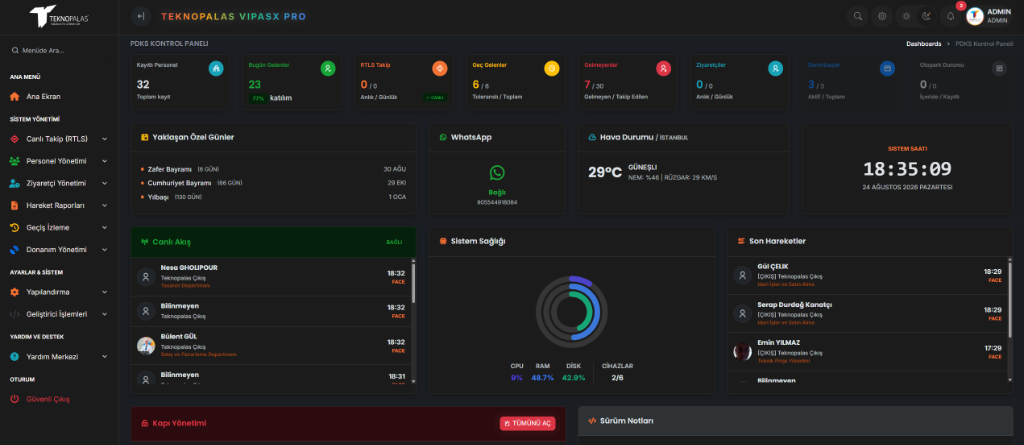Collapse the sidebar with the arrow button
The width and height of the screenshot is (1024, 445).
(x=141, y=16)
